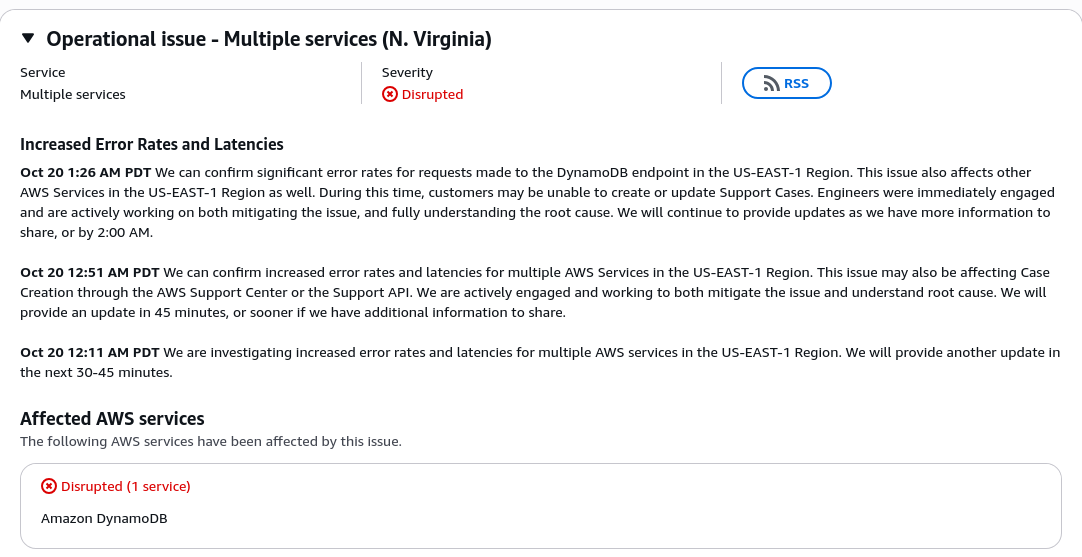Click the Severity column label
This screenshot has width=1082, height=557.
point(407,72)
